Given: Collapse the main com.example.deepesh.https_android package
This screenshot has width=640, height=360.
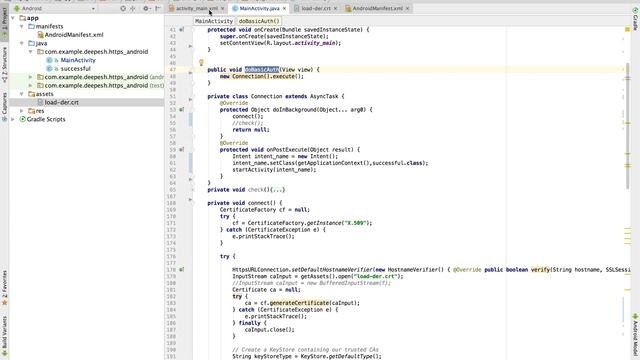Looking at the screenshot, I should coord(31,52).
